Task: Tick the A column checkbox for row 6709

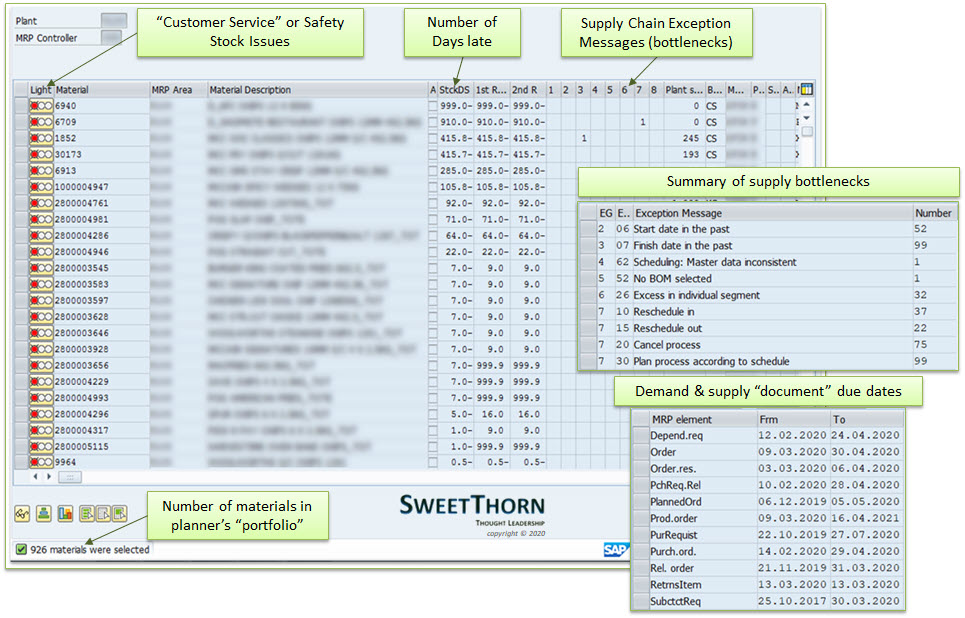Action: pyautogui.click(x=433, y=122)
